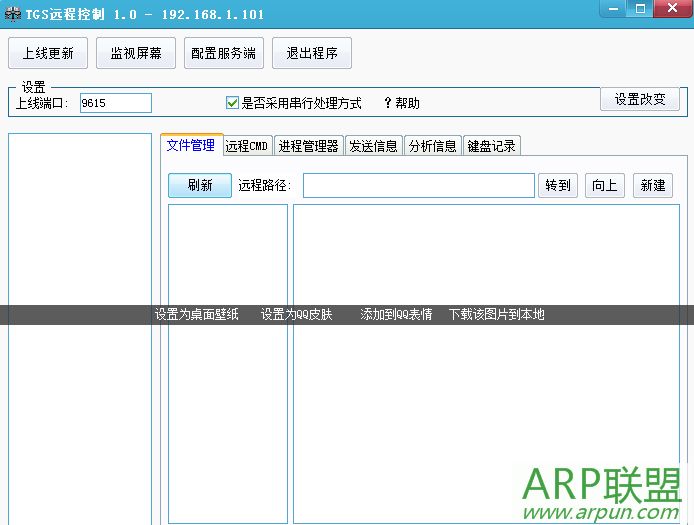Click the 设置改变 button
This screenshot has height=525, width=694.
(x=639, y=99)
